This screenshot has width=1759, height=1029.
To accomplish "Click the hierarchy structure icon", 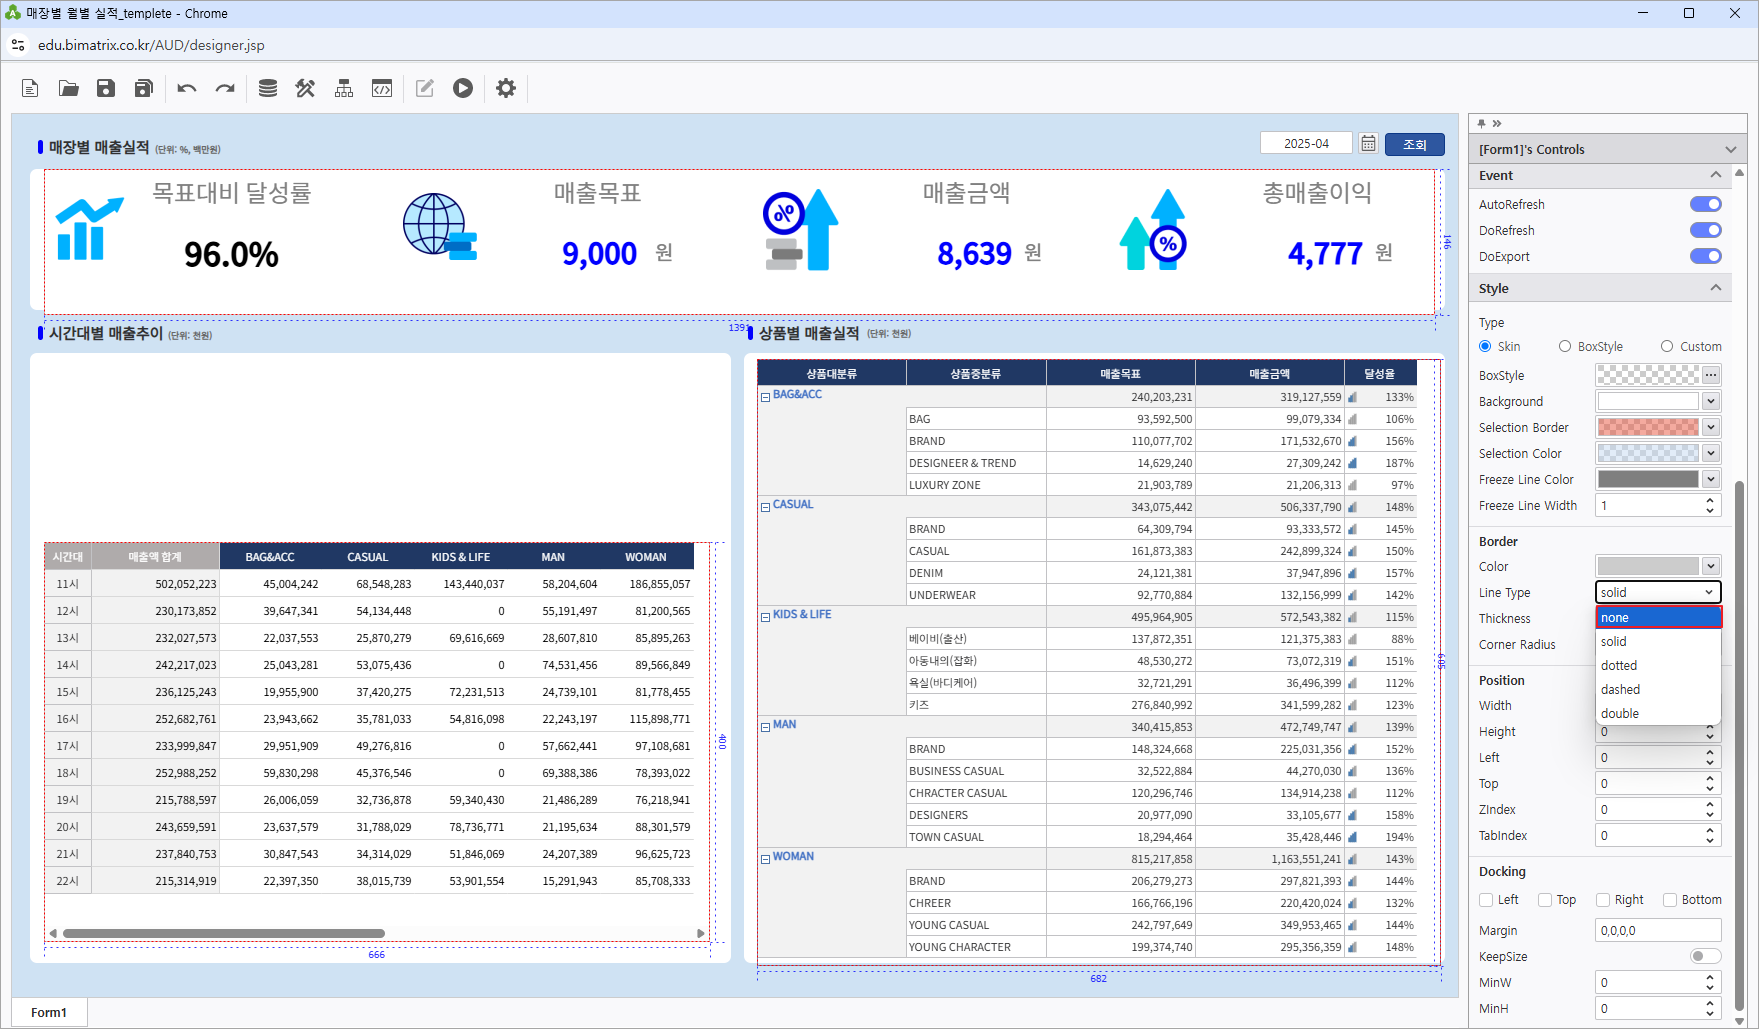I will 344,88.
